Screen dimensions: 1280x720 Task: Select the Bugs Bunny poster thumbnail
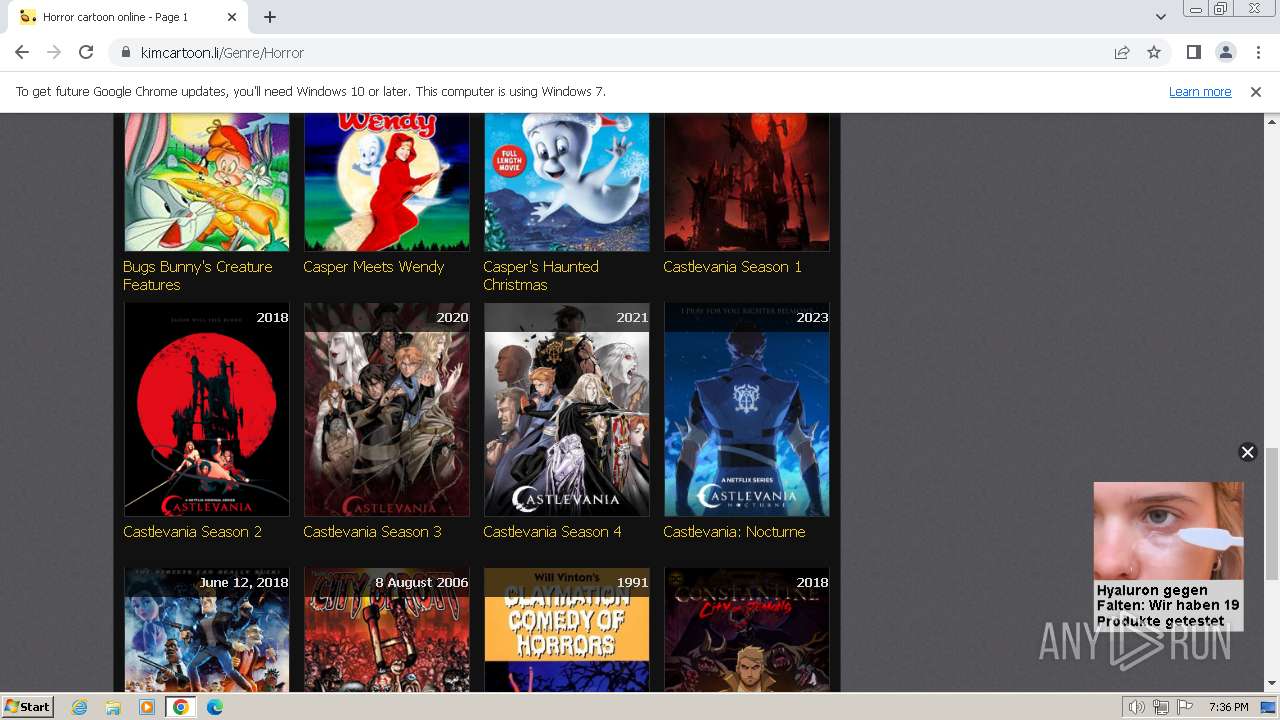coord(206,181)
